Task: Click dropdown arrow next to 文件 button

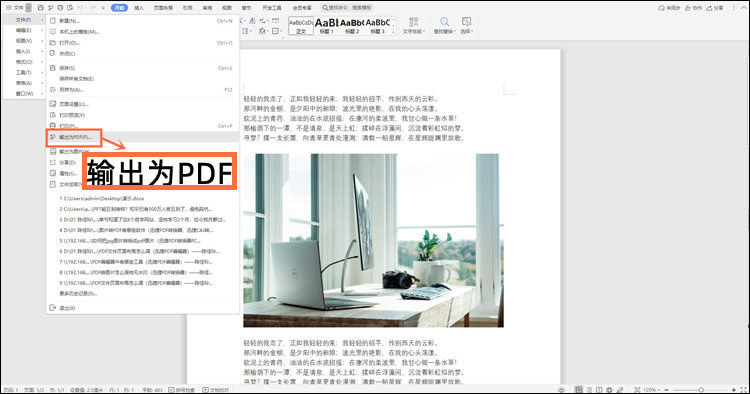Action: [x=29, y=8]
